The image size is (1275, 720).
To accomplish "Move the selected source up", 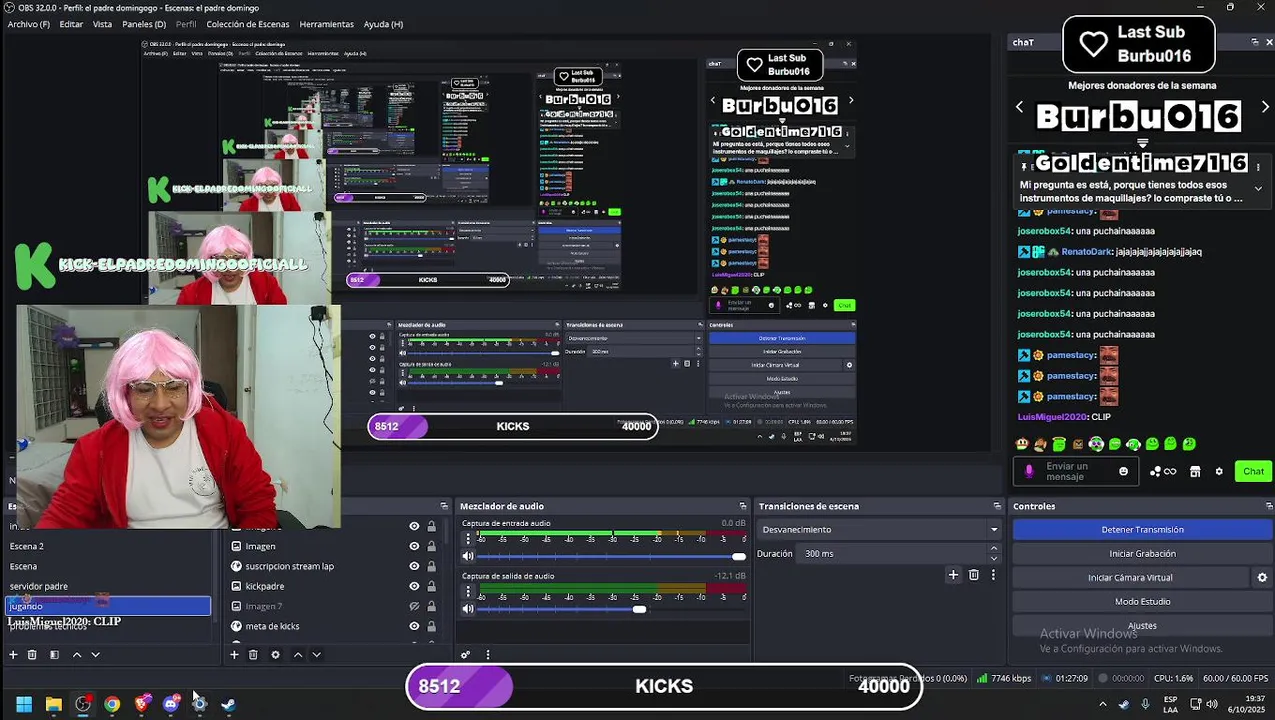I will pos(297,655).
